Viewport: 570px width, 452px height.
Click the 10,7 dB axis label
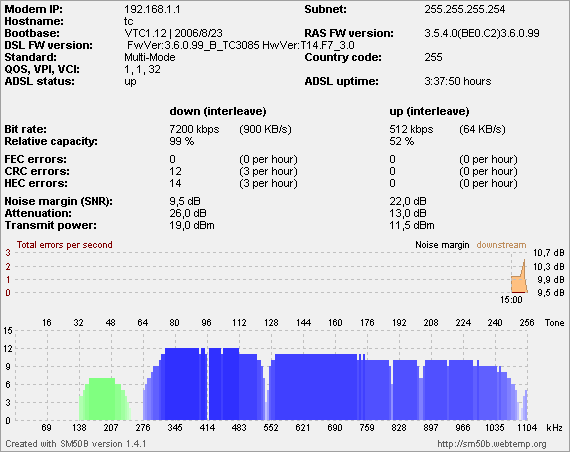pos(549,253)
